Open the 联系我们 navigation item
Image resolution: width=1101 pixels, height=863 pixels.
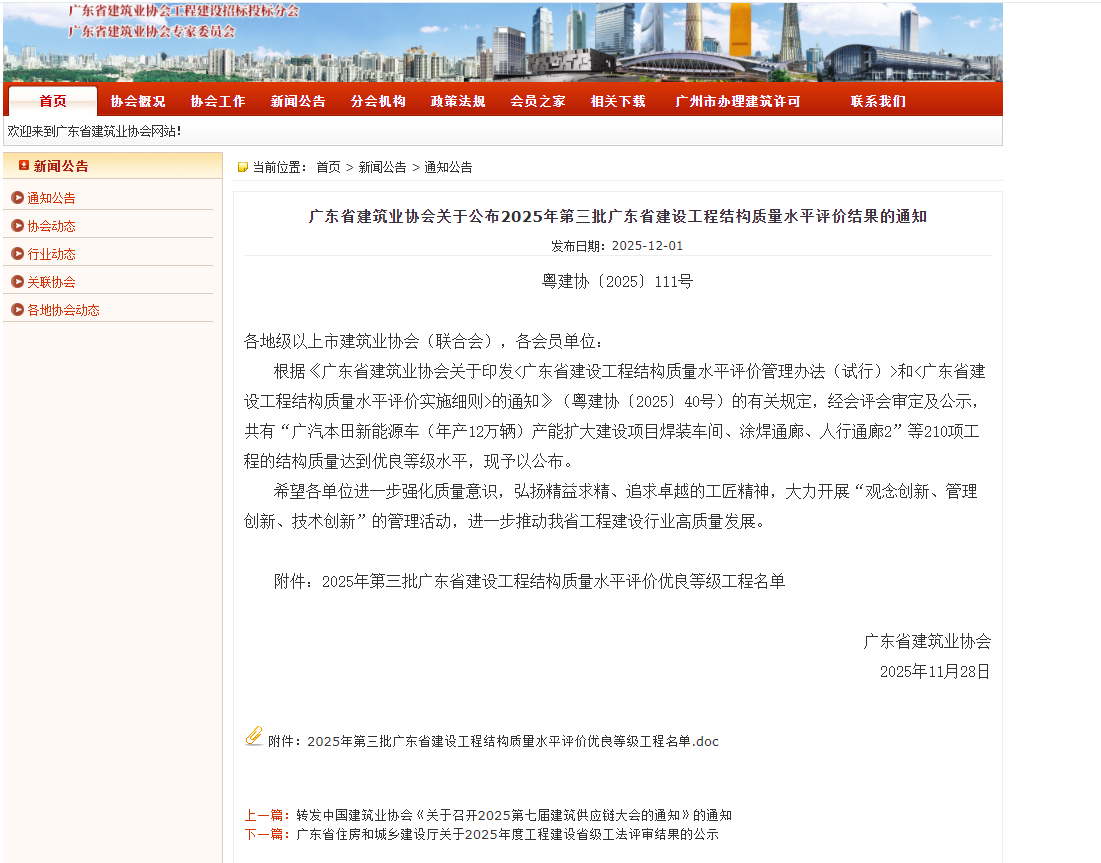tap(878, 101)
